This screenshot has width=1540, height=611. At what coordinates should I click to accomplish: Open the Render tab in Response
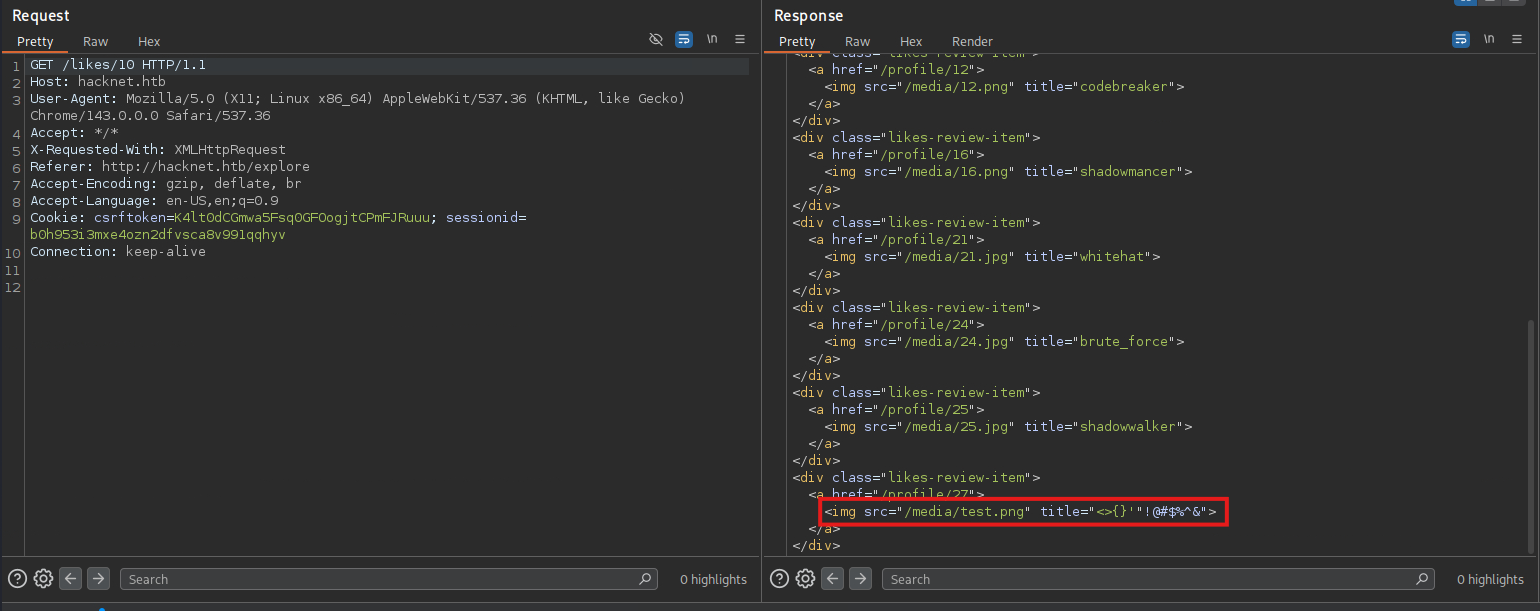point(972,42)
